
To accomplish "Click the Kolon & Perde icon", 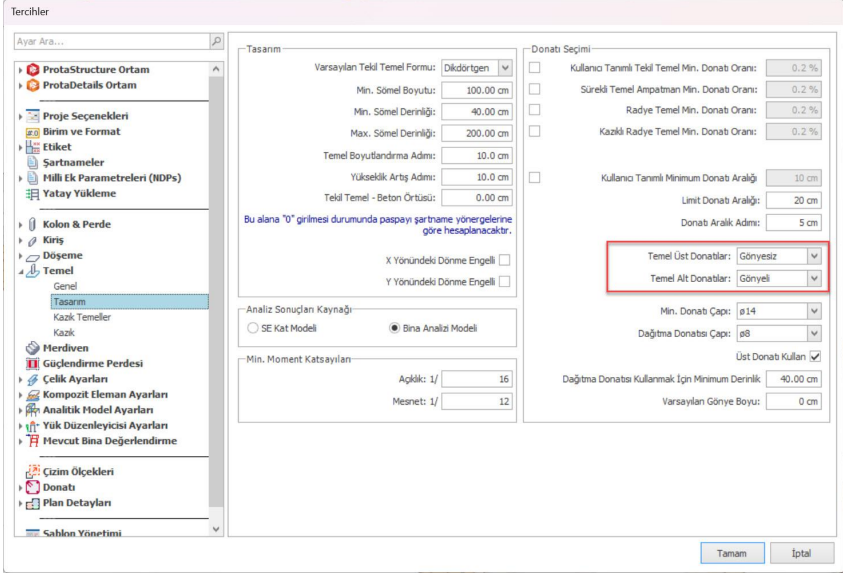I will click(33, 225).
